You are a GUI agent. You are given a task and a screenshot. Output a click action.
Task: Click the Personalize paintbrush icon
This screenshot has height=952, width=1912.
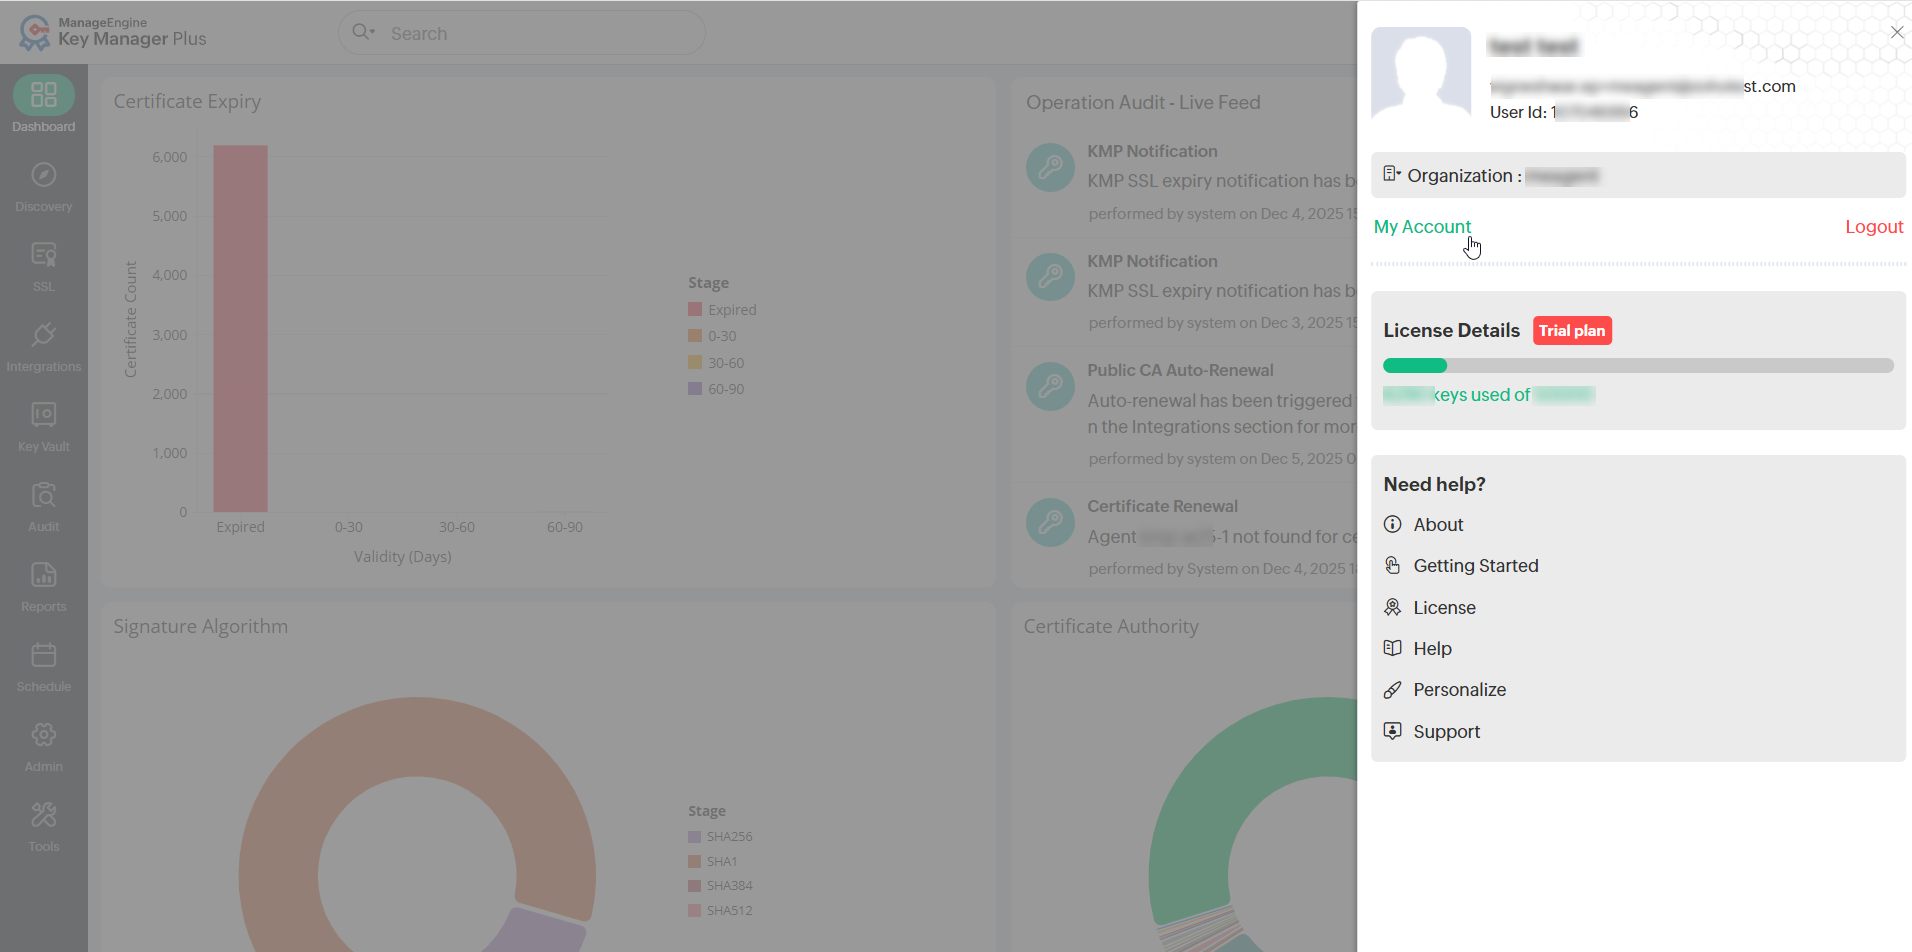pyautogui.click(x=1392, y=690)
